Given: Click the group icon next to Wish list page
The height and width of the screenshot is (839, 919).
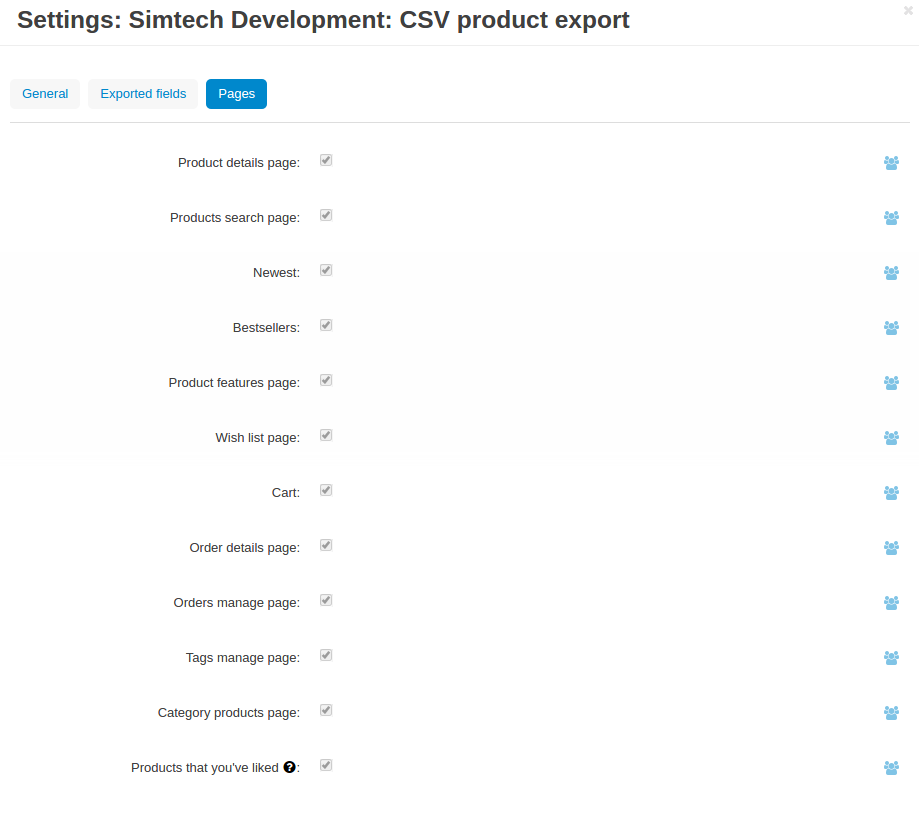Looking at the screenshot, I should [891, 438].
